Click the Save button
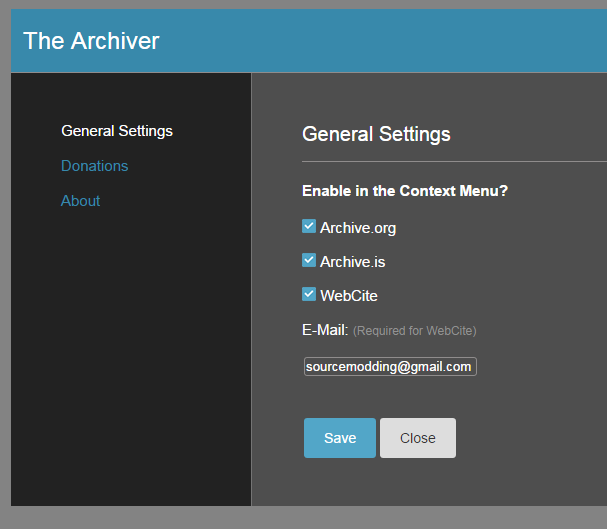This screenshot has height=529, width=607. coord(340,438)
